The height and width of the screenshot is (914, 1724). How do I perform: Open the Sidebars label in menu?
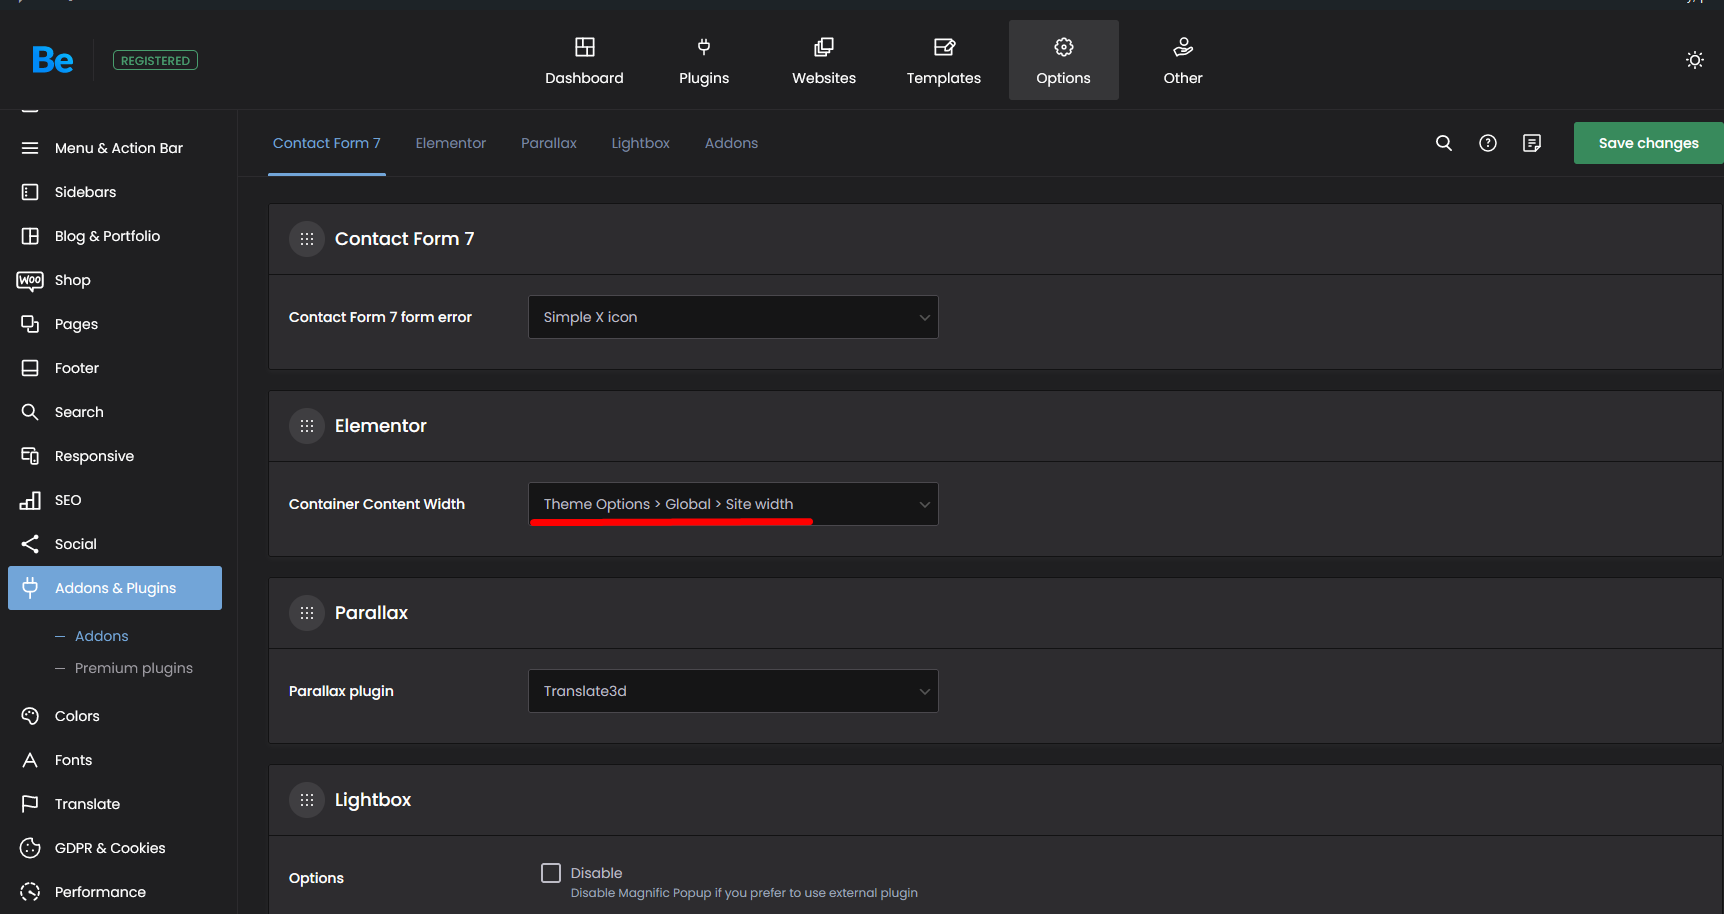(85, 192)
